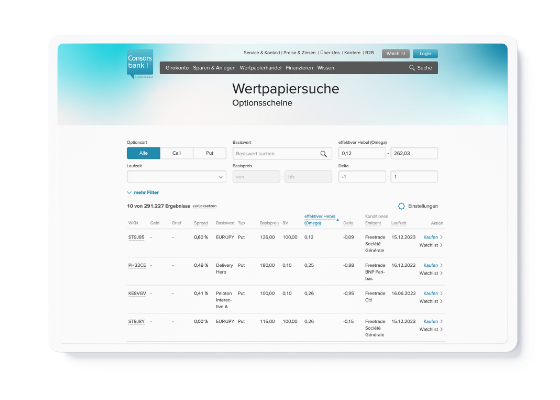The height and width of the screenshot is (400, 560).
Task: Sort by the Delta column header
Action: point(348,223)
